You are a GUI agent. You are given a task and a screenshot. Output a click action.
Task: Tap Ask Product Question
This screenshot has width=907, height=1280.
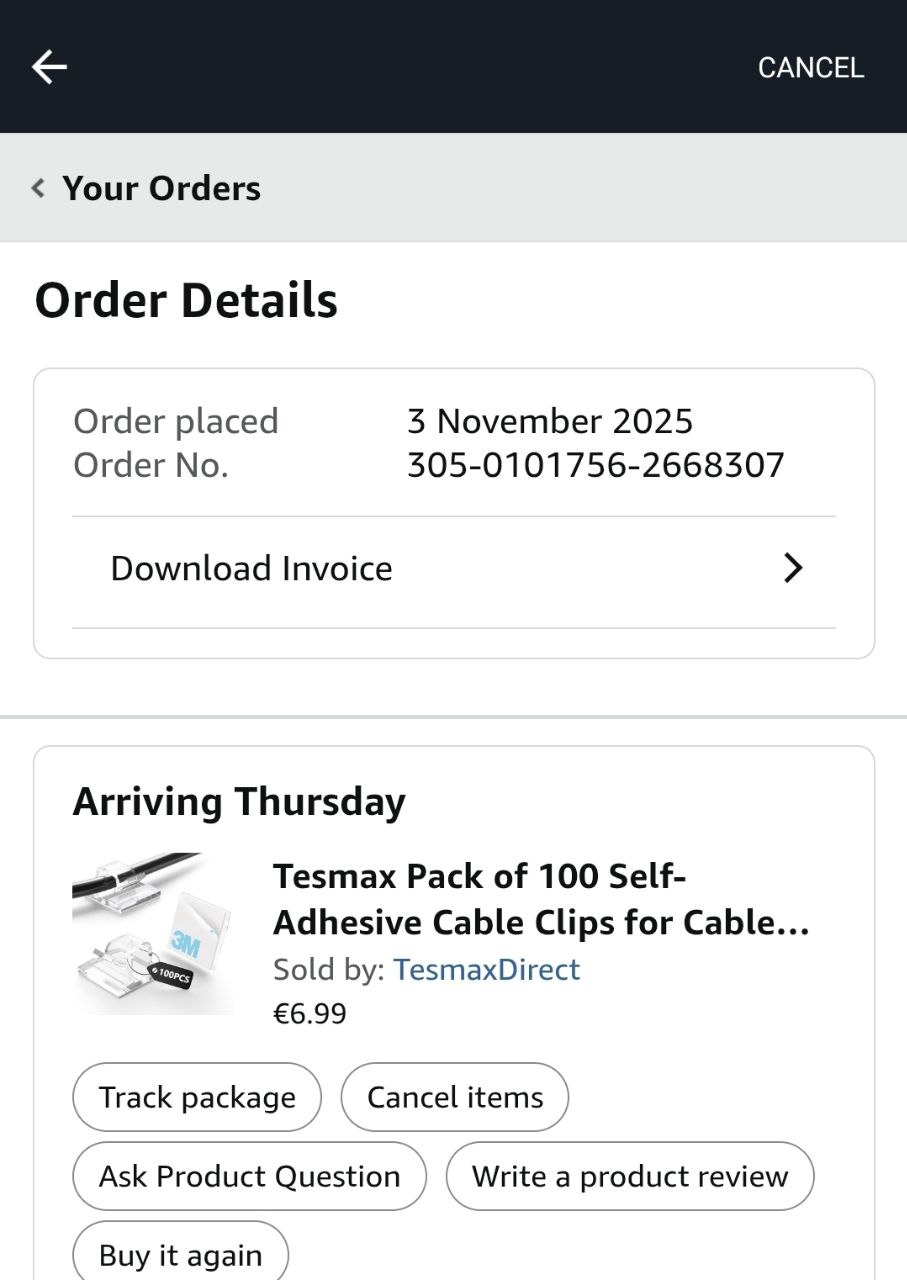coord(249,1176)
